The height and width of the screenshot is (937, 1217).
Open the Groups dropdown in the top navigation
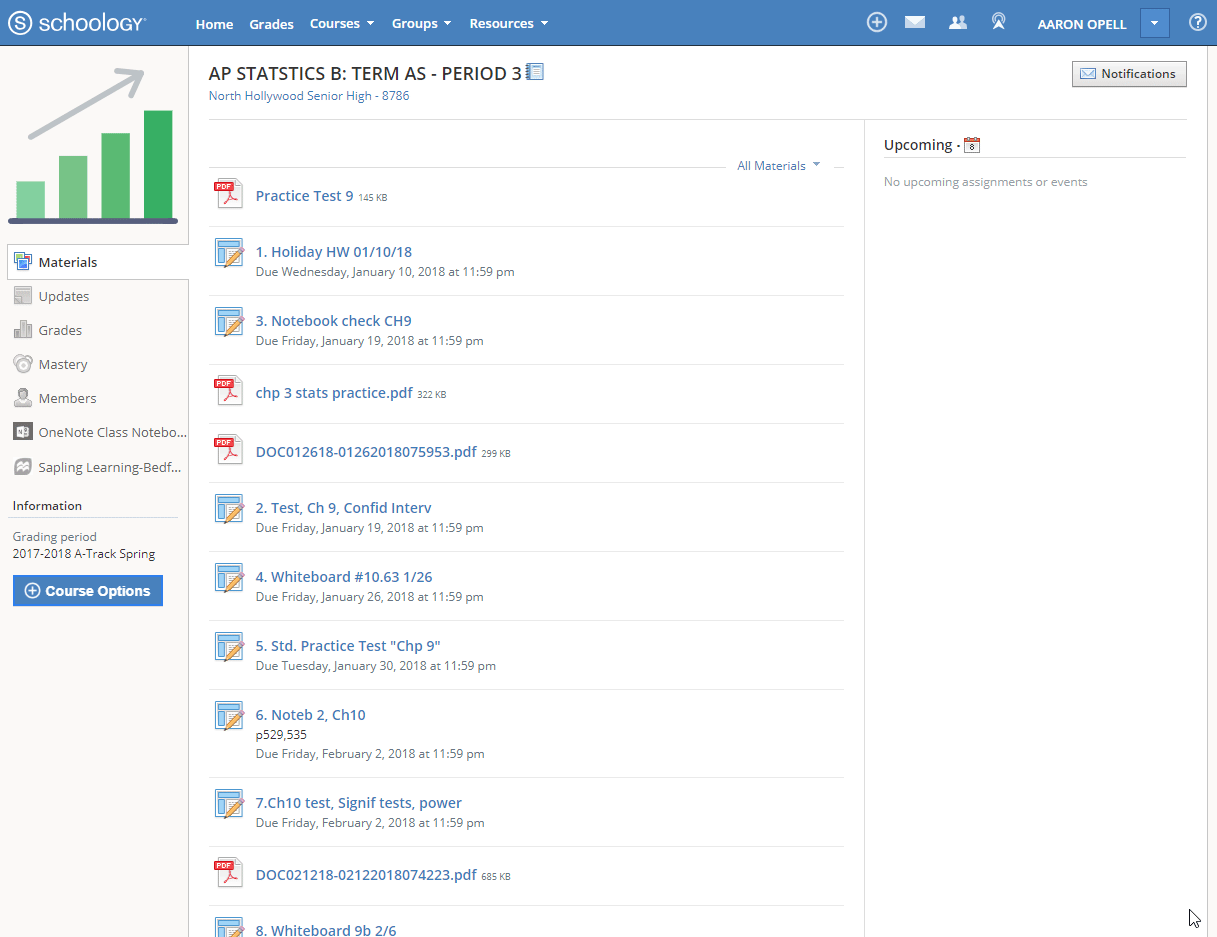click(421, 23)
